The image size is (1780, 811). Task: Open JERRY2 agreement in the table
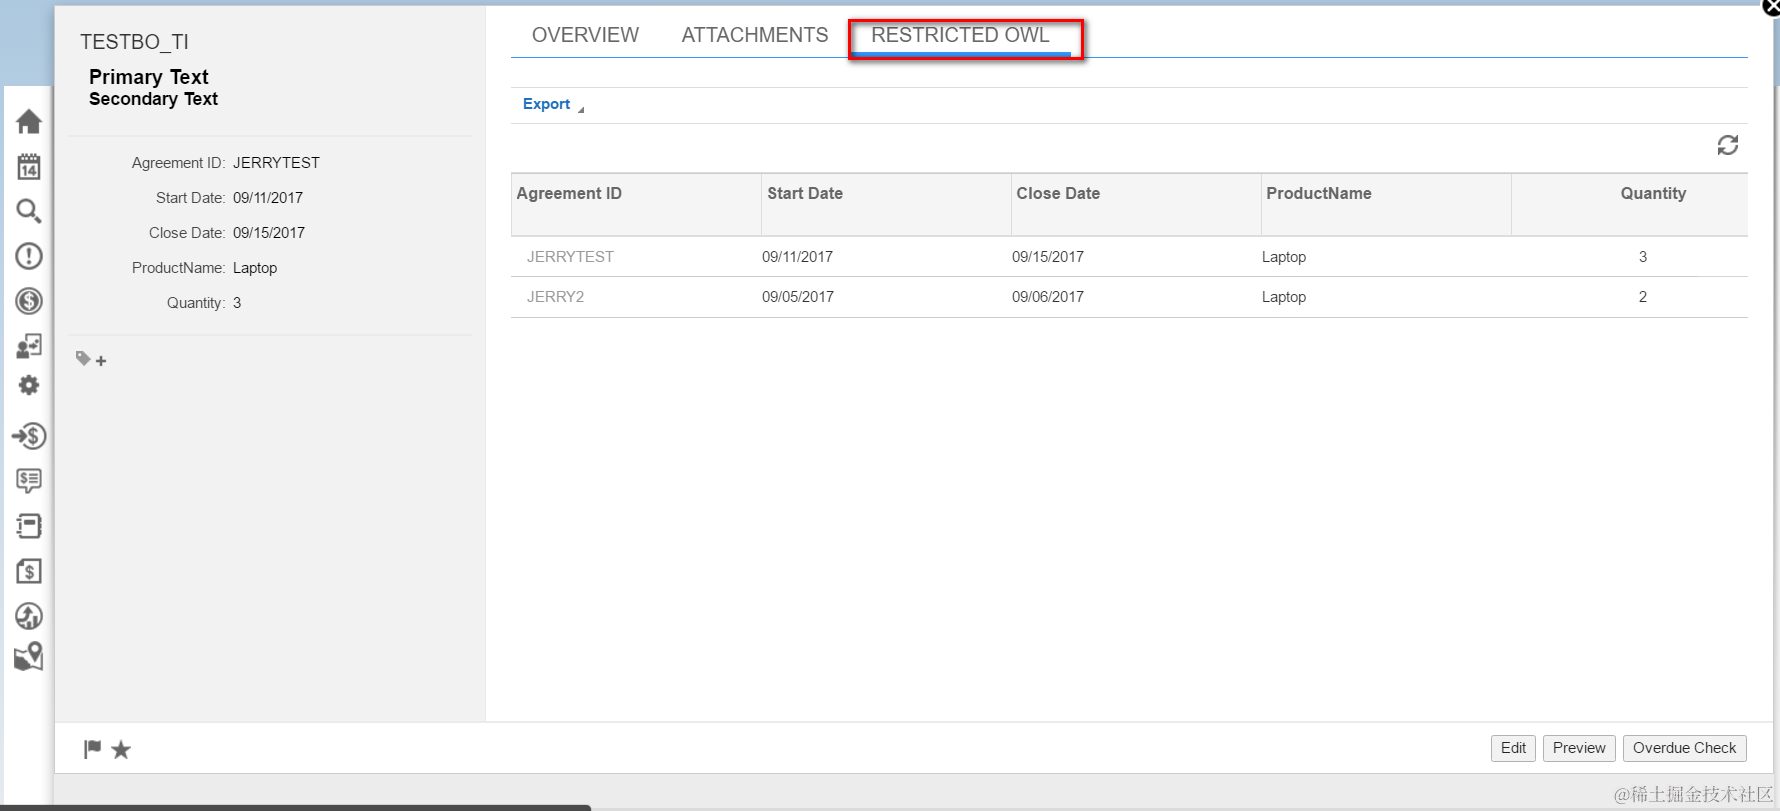click(x=555, y=297)
